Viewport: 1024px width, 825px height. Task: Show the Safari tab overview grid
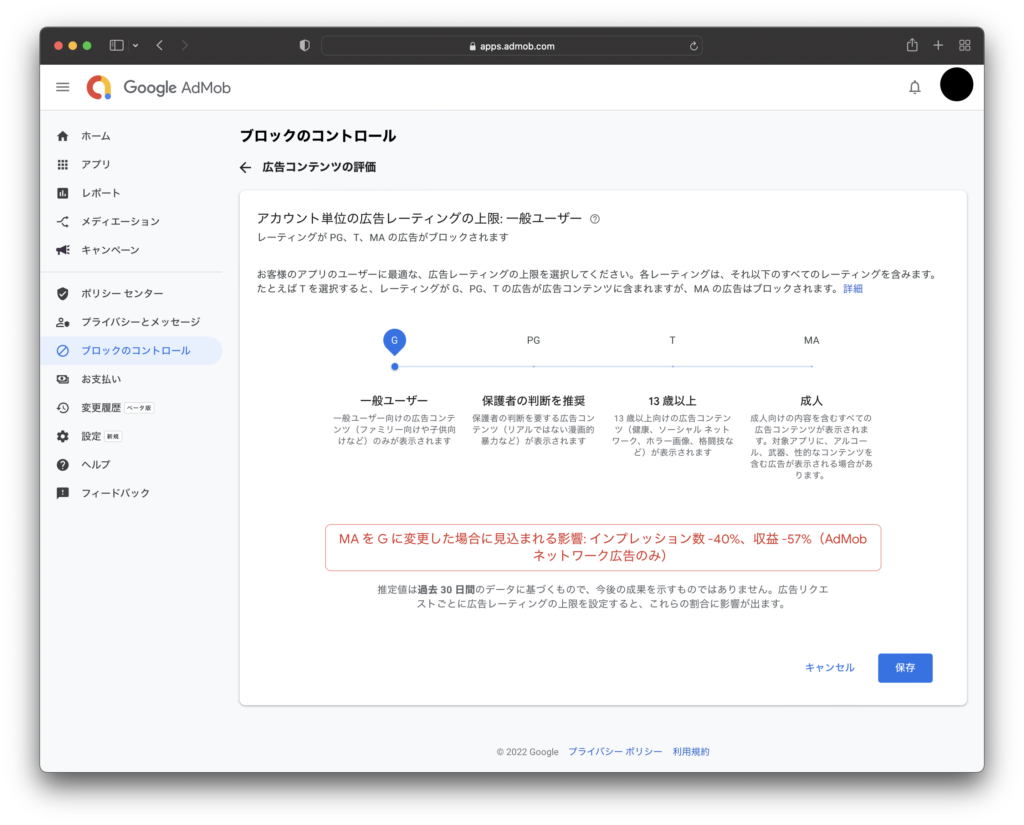pos(965,45)
